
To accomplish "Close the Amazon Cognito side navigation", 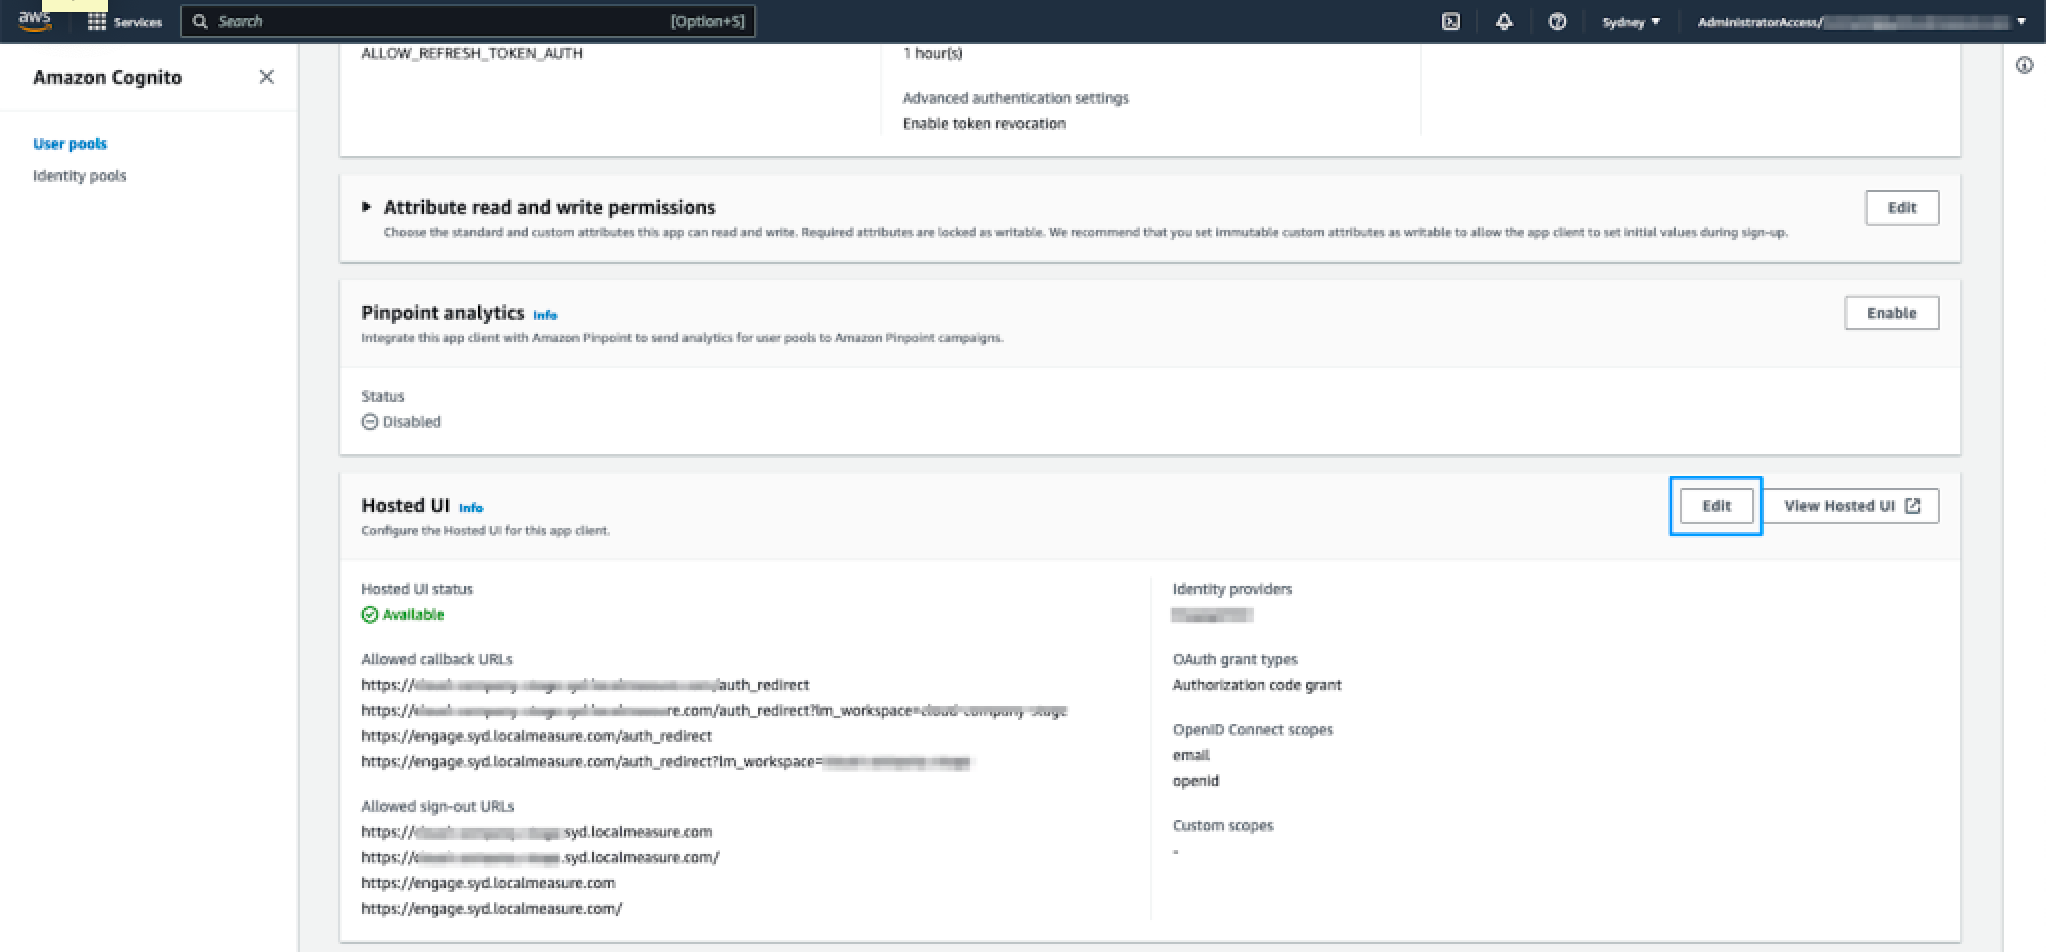I will [x=266, y=77].
